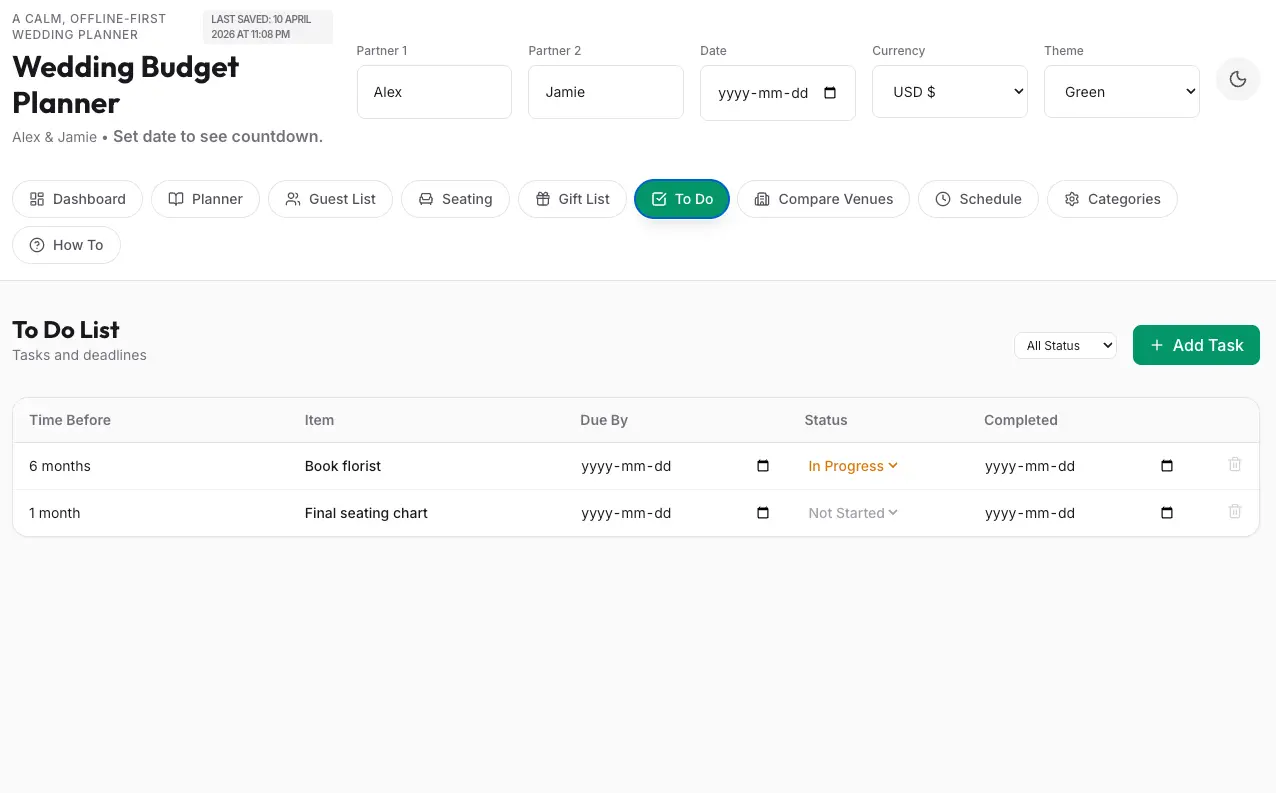
Task: Change the Not Started status dropdown
Action: [x=853, y=513]
